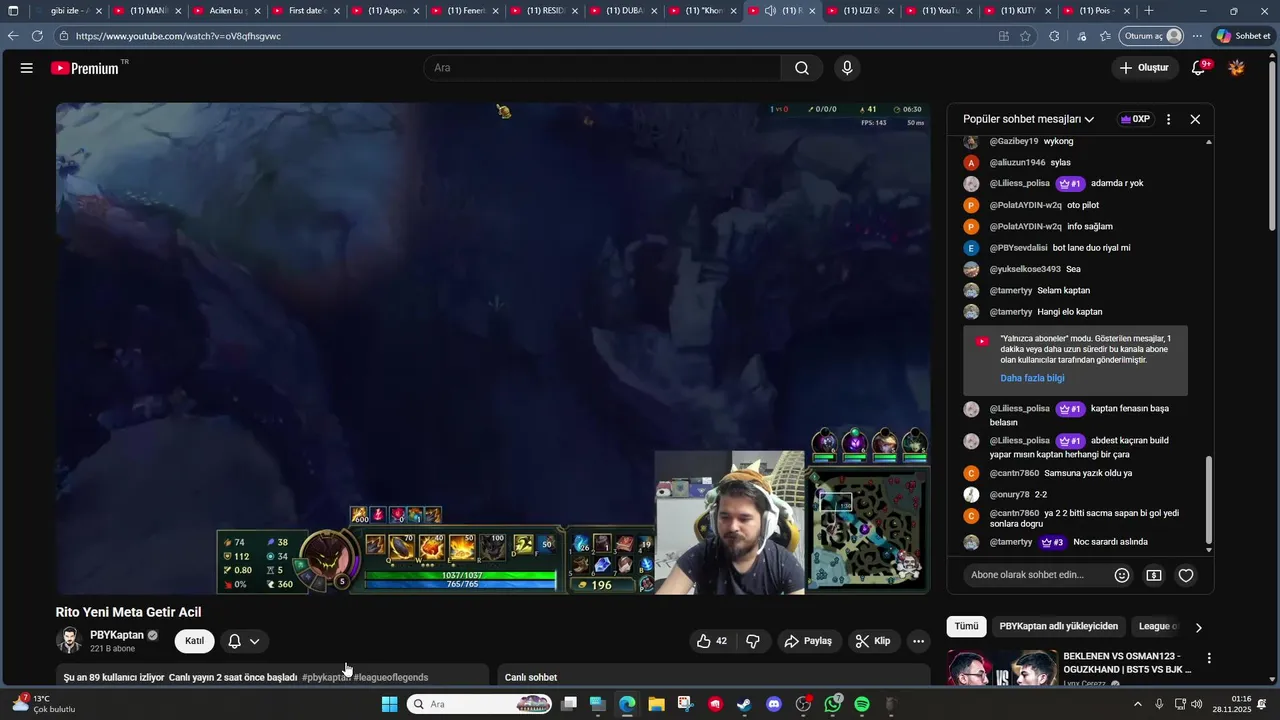Open Windows Start menu
The image size is (1280, 720).
pos(389,705)
